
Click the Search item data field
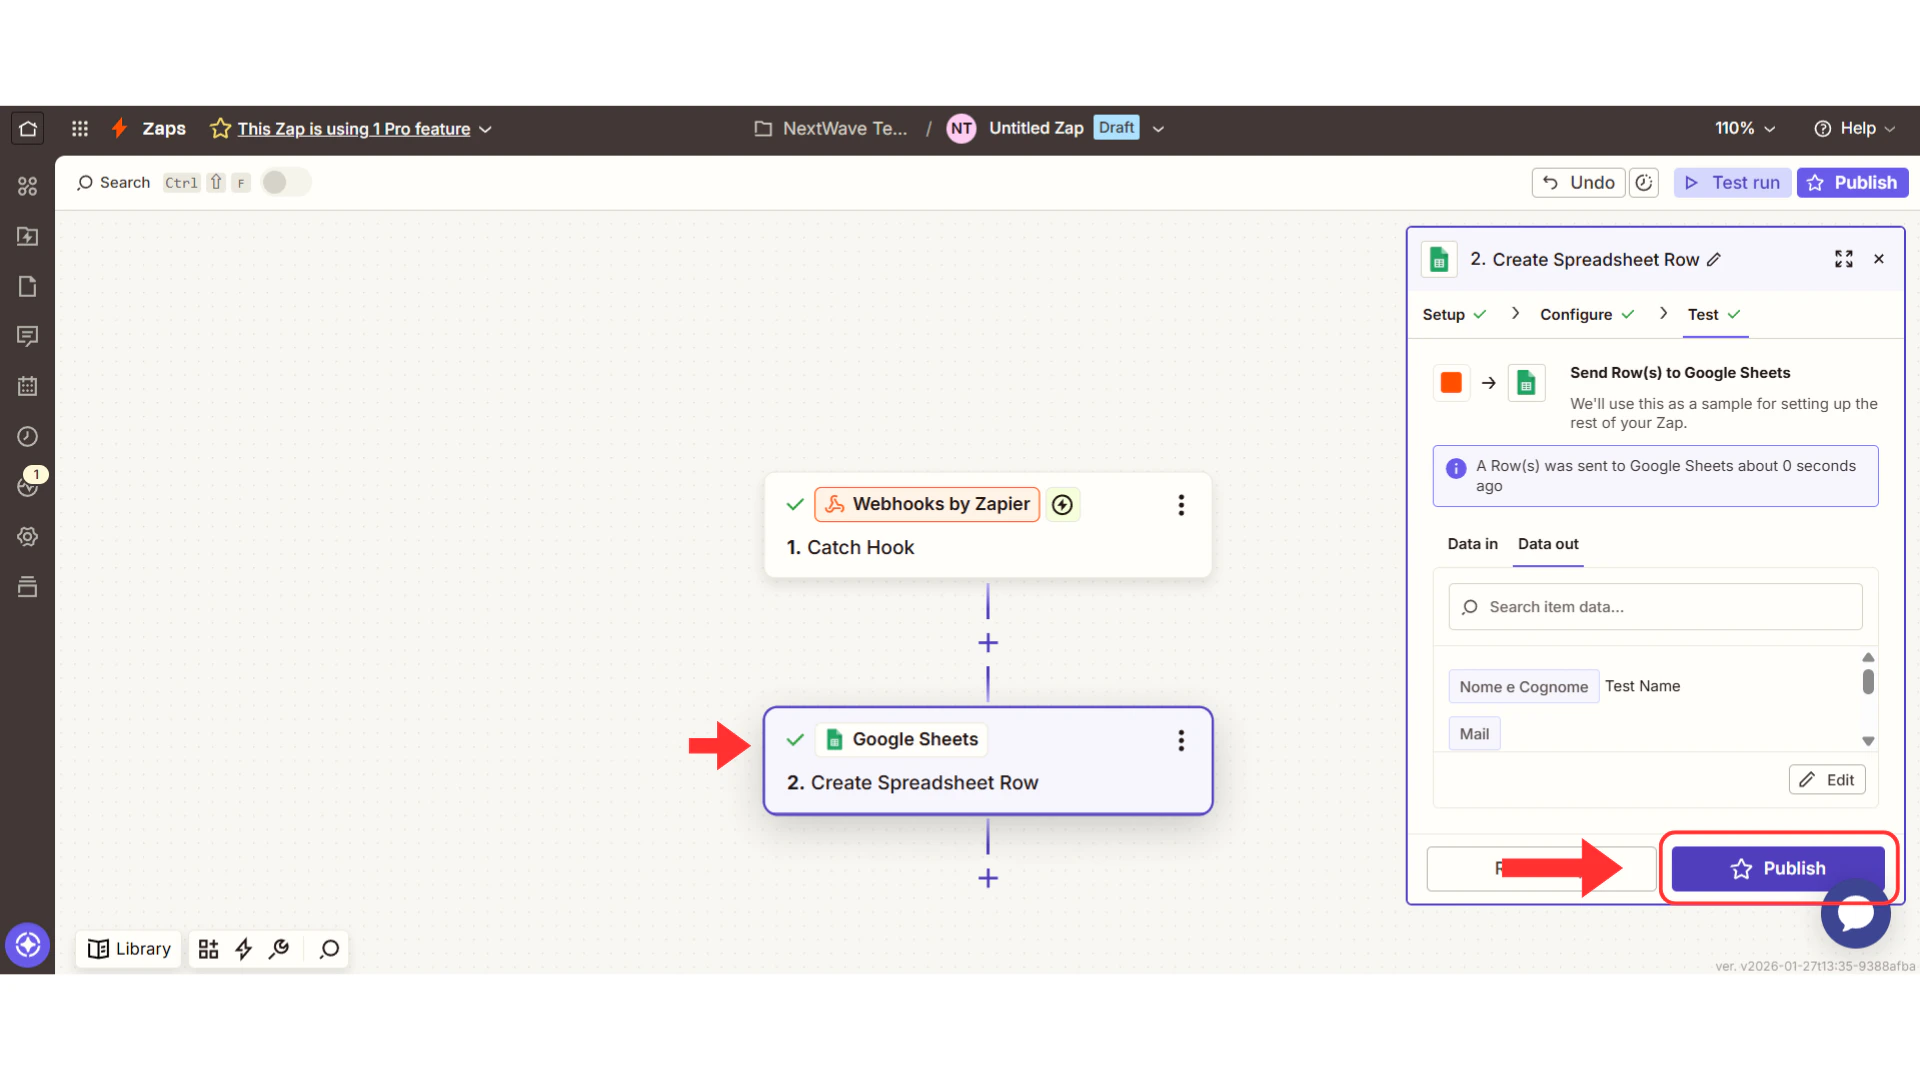pos(1655,606)
